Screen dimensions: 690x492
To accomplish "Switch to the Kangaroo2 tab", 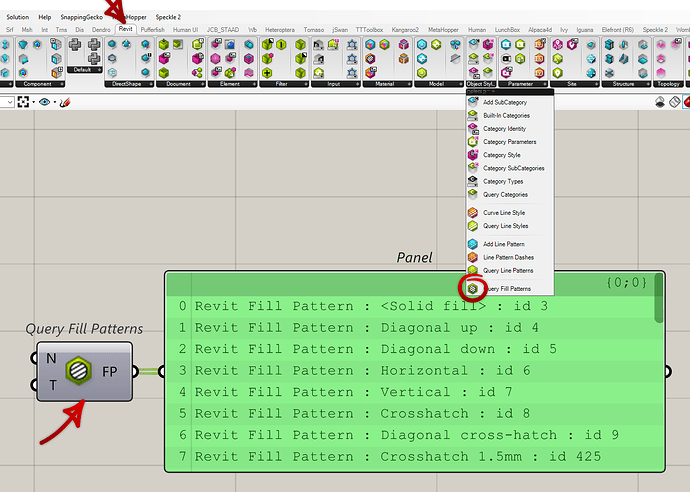I will (405, 29).
